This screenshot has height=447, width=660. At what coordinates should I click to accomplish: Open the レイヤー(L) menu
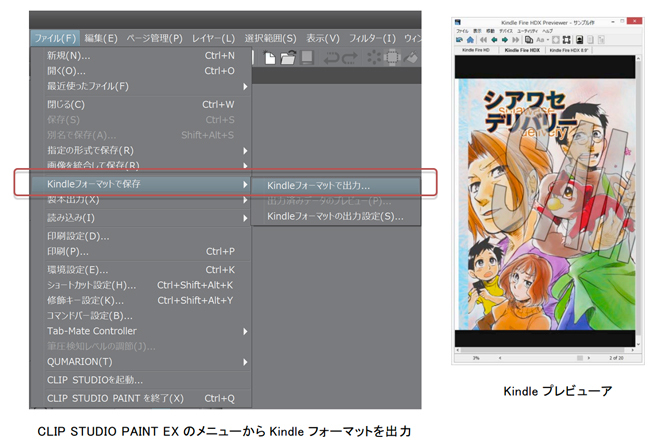coord(213,38)
